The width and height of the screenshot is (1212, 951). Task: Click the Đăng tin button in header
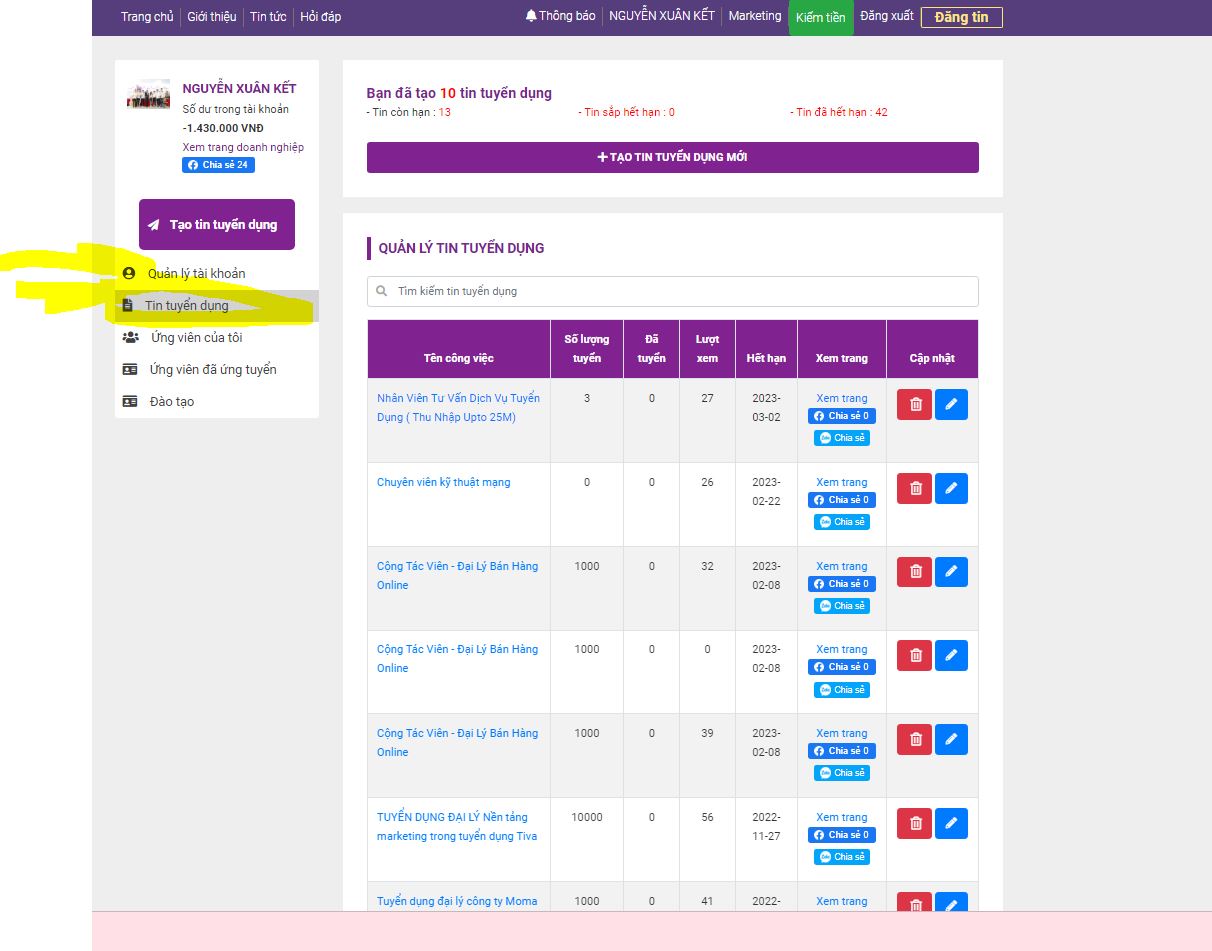[x=960, y=17]
